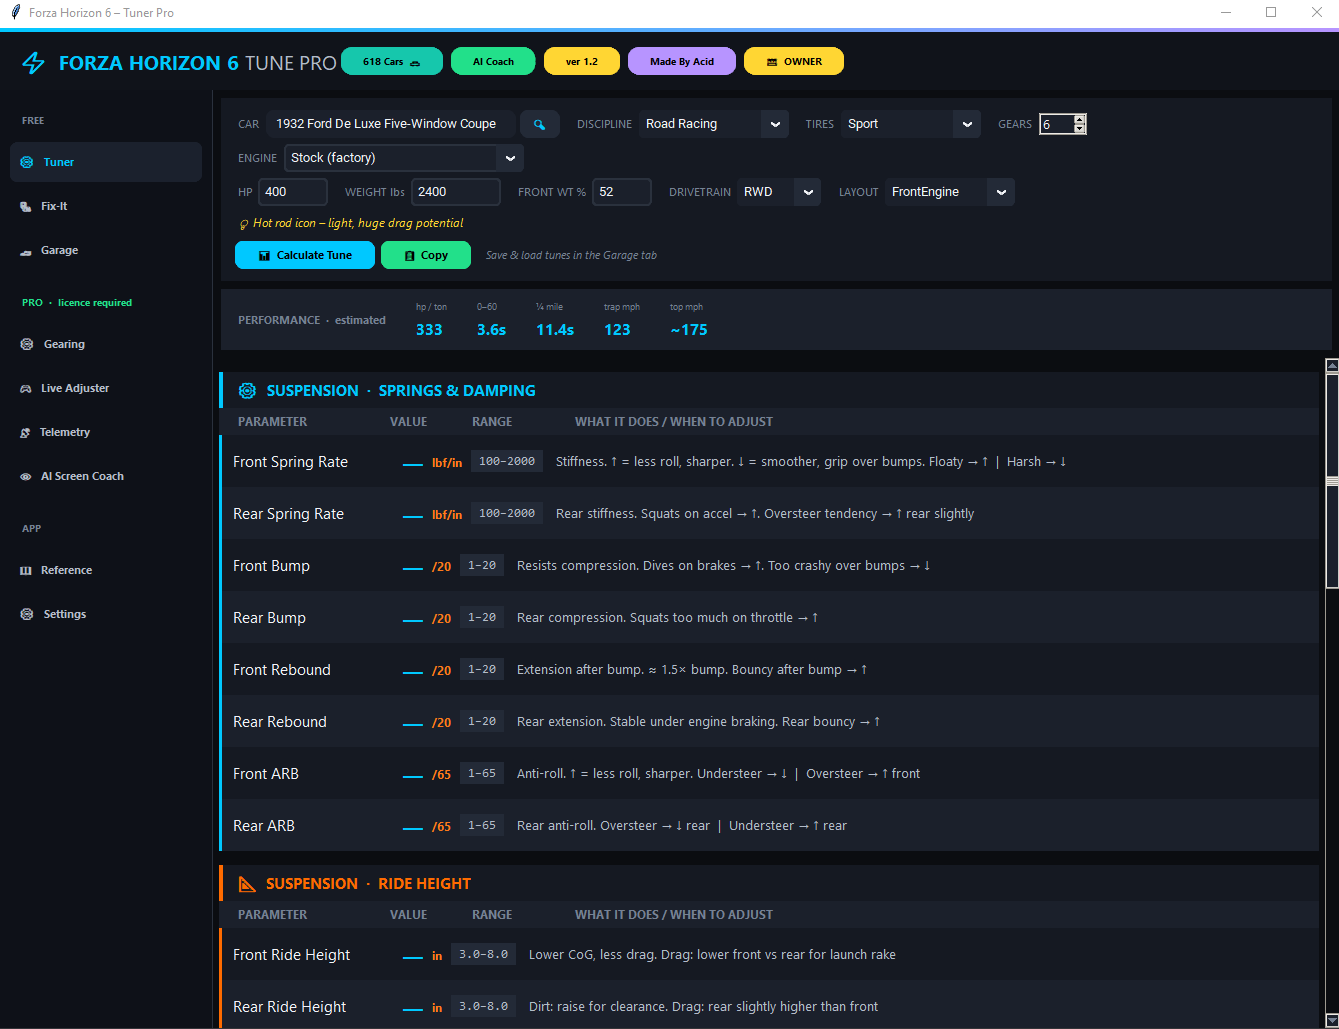The image size is (1339, 1029).
Task: Click the magnifier car search icon
Action: [x=540, y=124]
